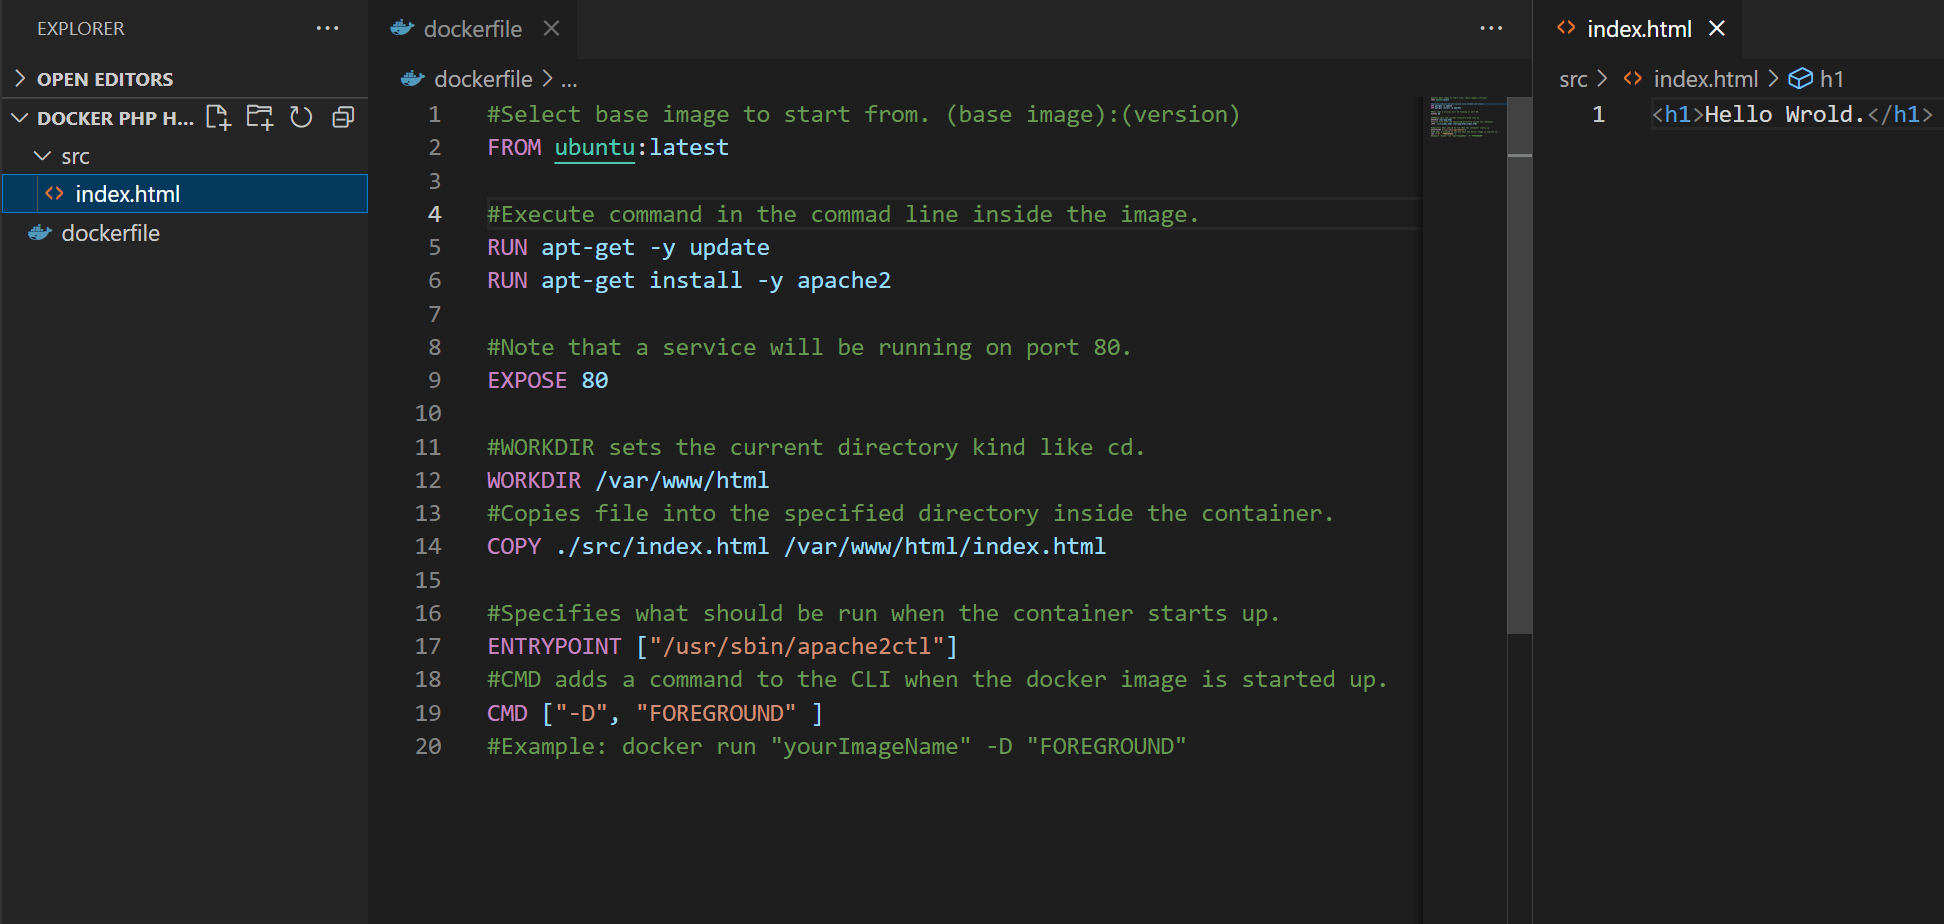
Task: Click the dockerfile minimap preview
Action: [1464, 116]
